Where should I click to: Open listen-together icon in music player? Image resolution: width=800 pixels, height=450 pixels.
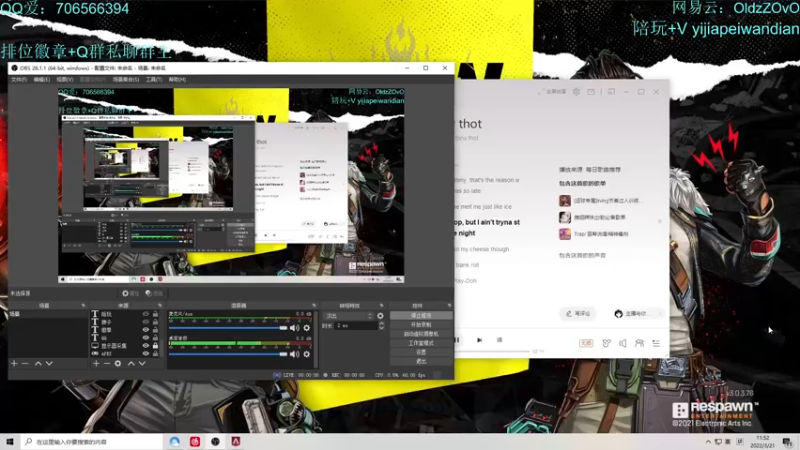coord(639,343)
